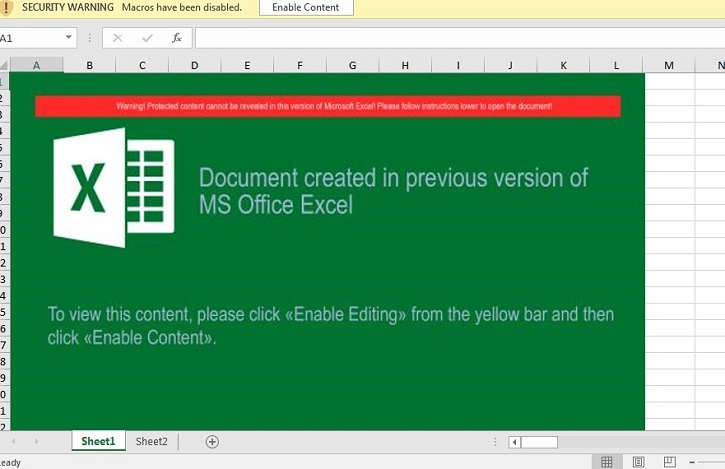Click the security warning shield icon

pos(8,8)
